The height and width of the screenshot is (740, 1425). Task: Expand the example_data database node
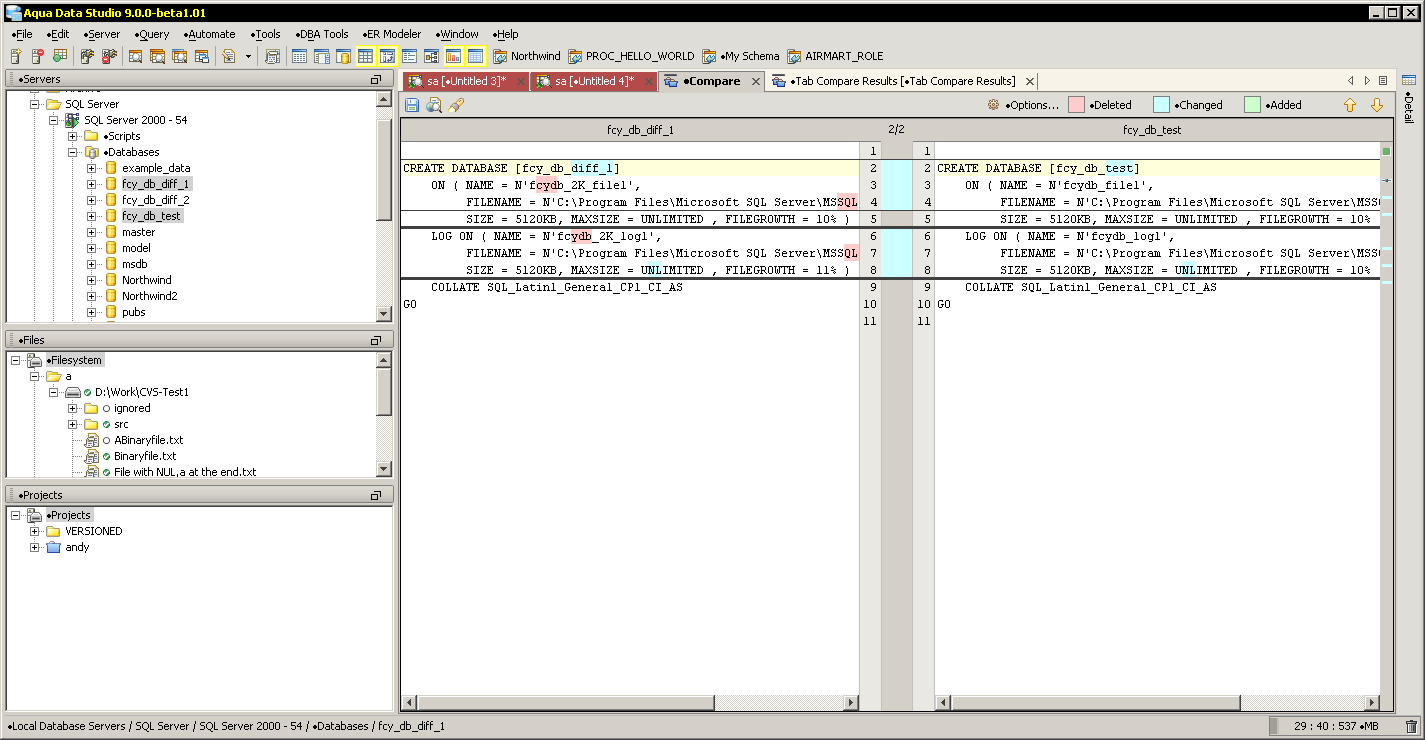tap(91, 168)
